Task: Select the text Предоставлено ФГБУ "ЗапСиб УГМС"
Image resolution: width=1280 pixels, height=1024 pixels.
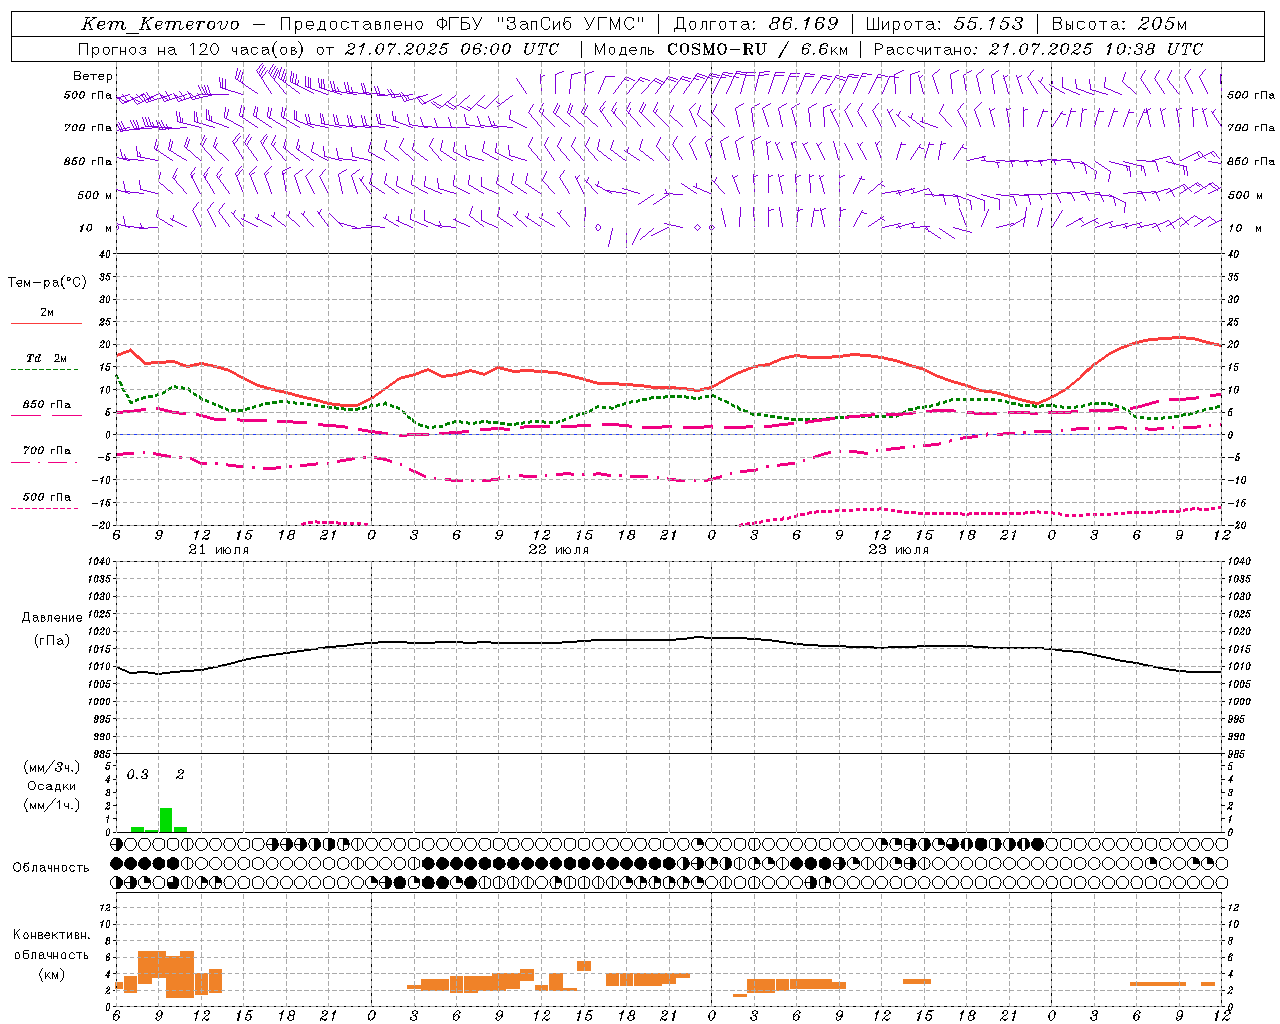Action: coord(463,24)
